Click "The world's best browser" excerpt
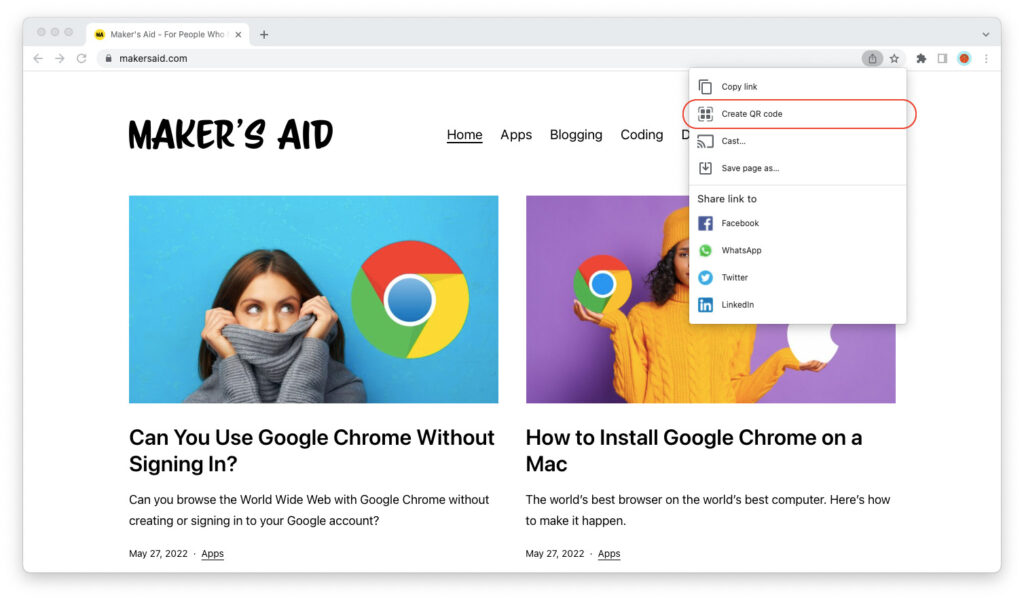The image size is (1024, 601). 708,510
